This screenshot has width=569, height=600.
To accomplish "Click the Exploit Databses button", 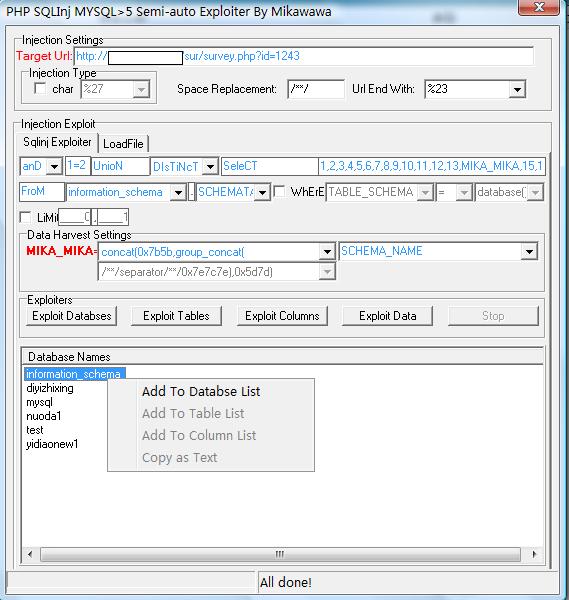I will (72, 316).
